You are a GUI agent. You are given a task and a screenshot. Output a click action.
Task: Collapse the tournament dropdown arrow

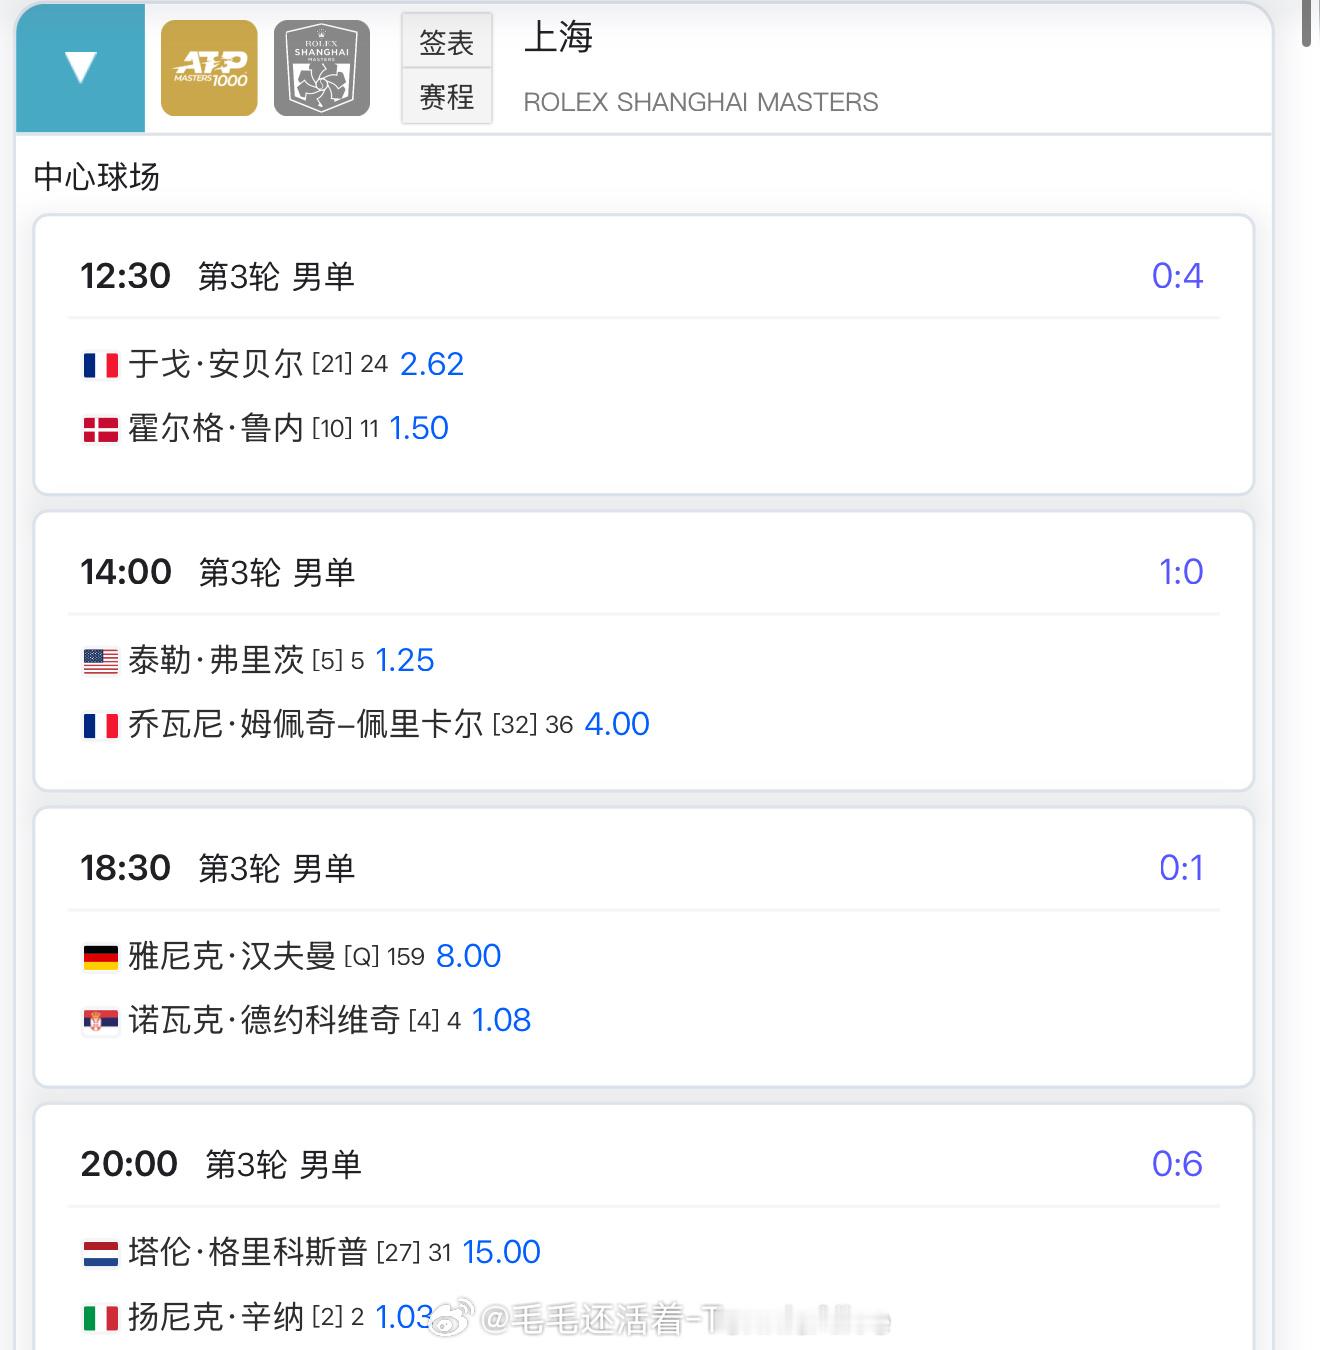click(x=80, y=68)
